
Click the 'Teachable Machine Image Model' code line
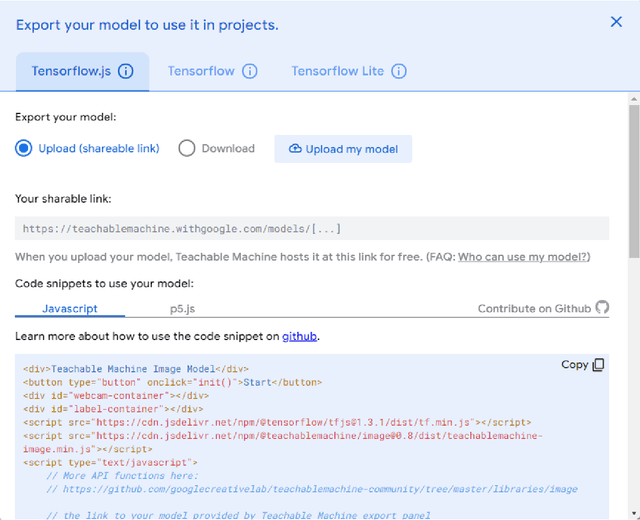pyautogui.click(x=136, y=369)
